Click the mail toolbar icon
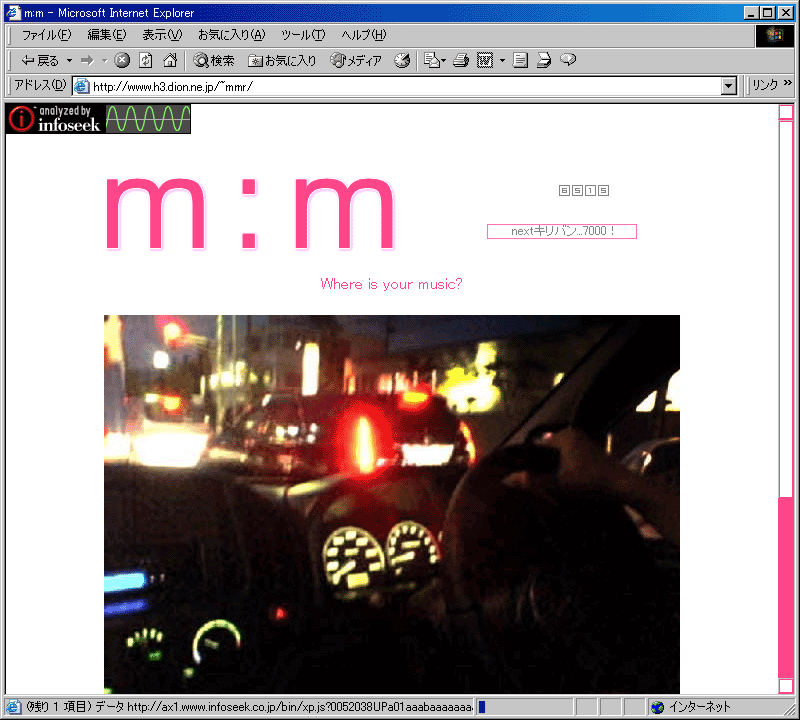The height and width of the screenshot is (720, 800). (433, 60)
